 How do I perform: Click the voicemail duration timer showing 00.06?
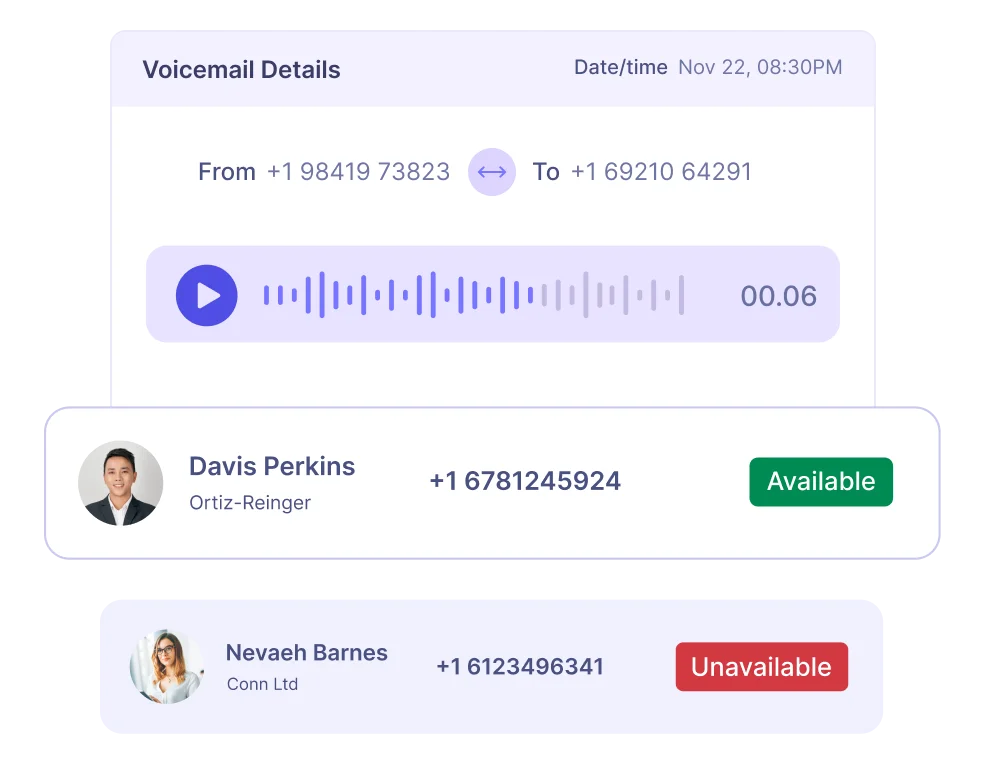[779, 295]
